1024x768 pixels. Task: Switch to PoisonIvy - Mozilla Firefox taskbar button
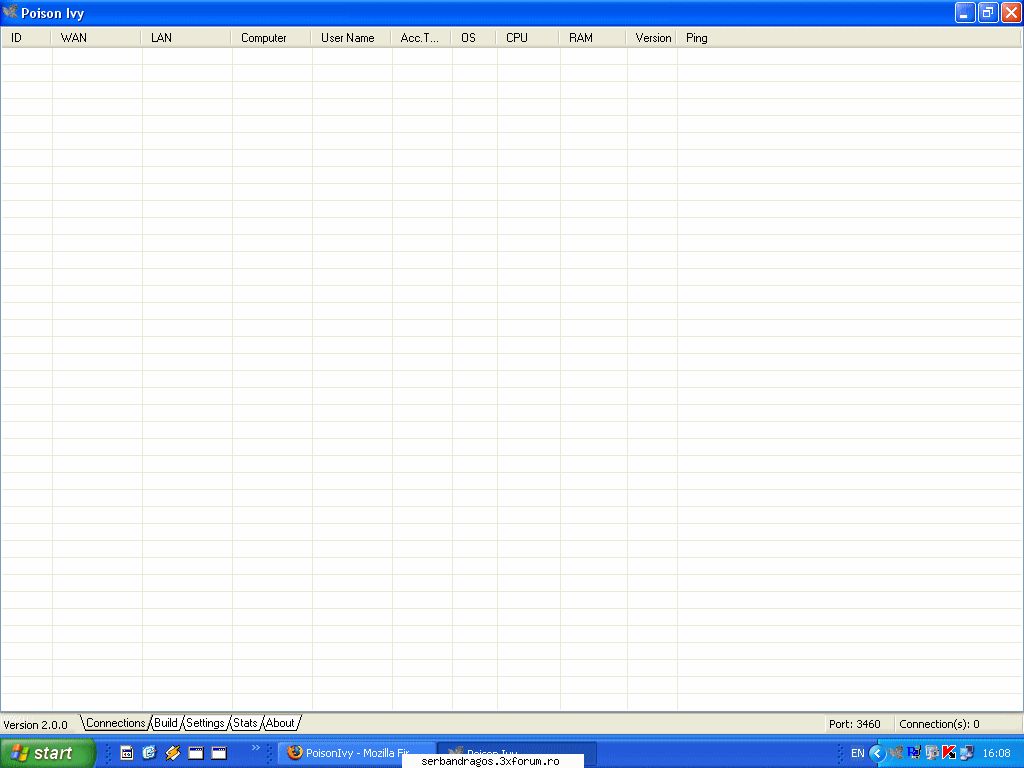357,753
